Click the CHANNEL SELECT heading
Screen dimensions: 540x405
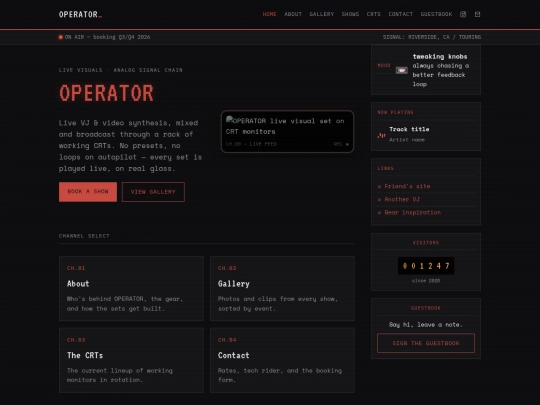(84, 236)
